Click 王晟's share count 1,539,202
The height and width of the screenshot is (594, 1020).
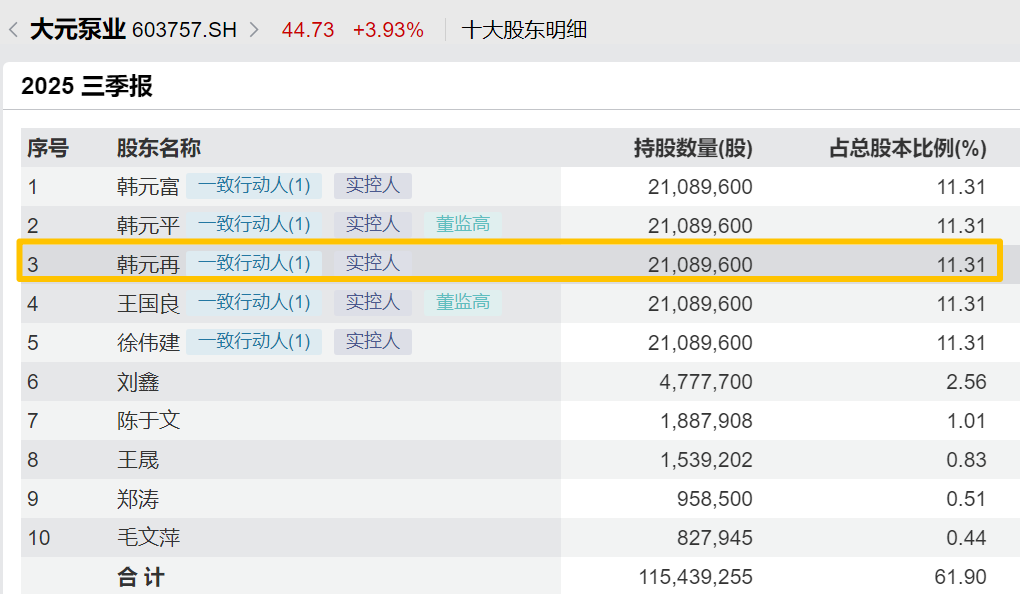pyautogui.click(x=706, y=460)
